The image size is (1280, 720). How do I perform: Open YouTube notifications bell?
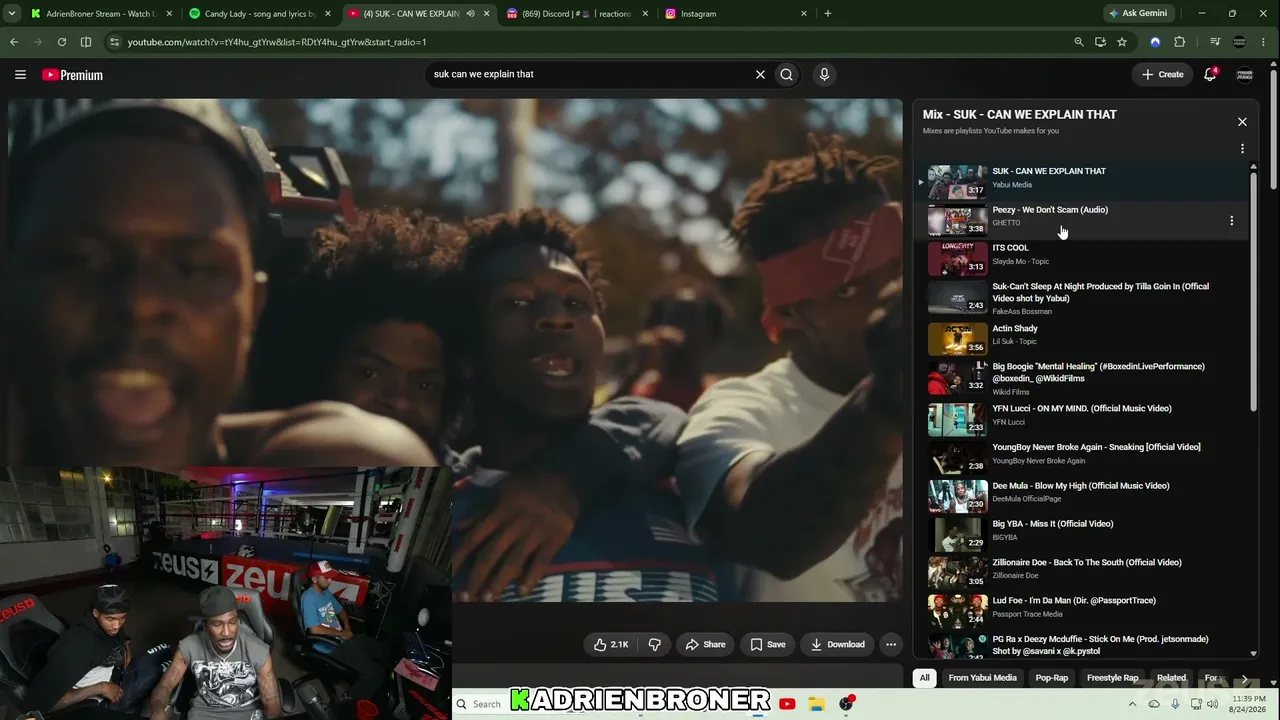(1210, 75)
